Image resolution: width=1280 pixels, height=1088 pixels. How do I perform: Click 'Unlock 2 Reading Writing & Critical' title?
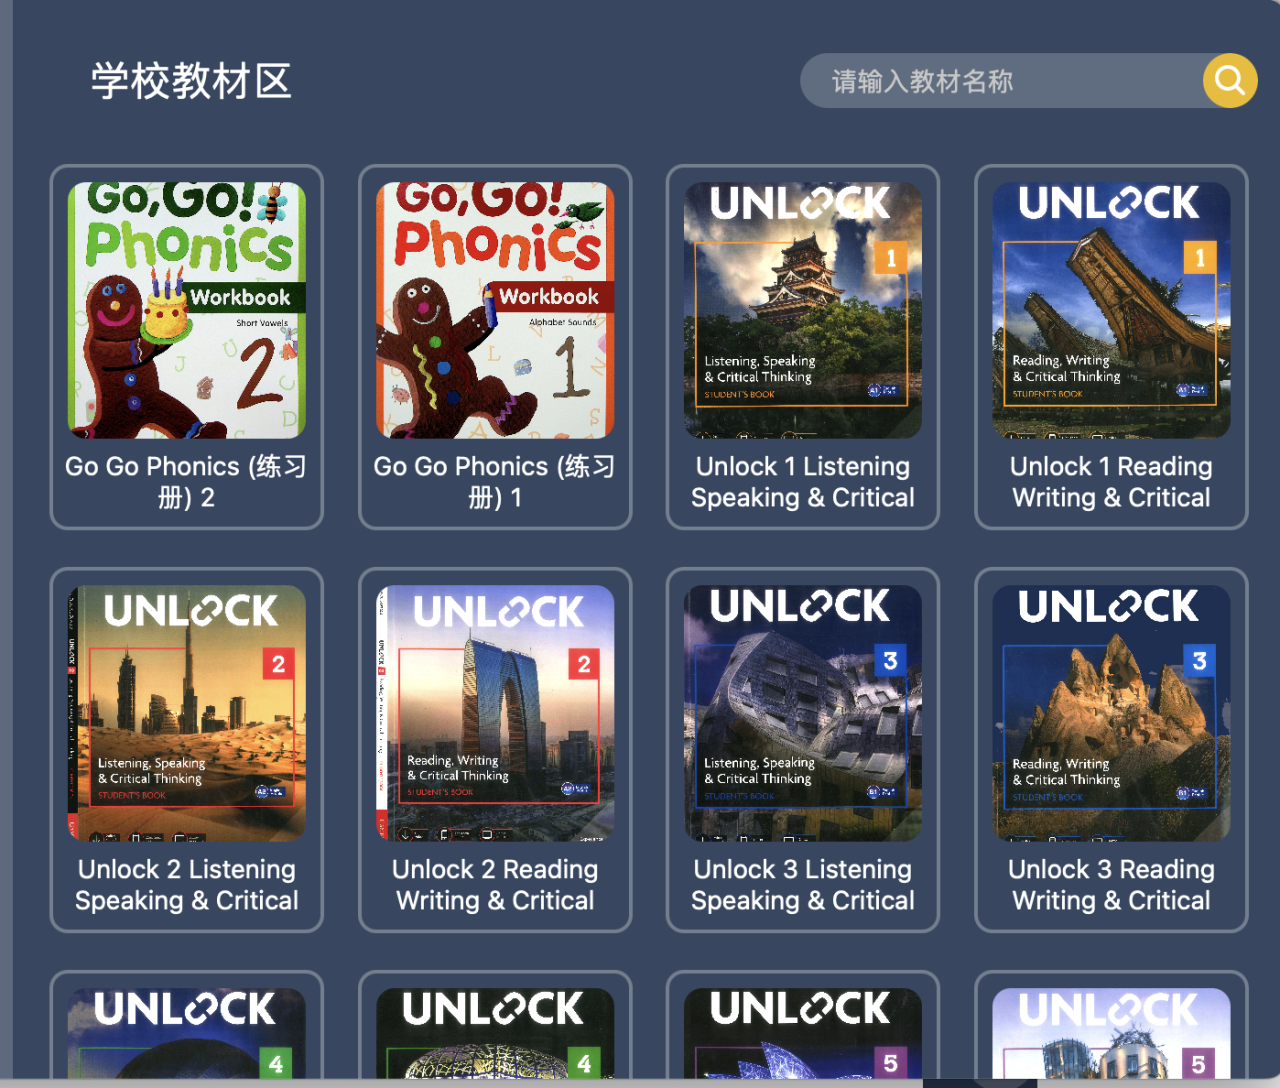coord(495,885)
